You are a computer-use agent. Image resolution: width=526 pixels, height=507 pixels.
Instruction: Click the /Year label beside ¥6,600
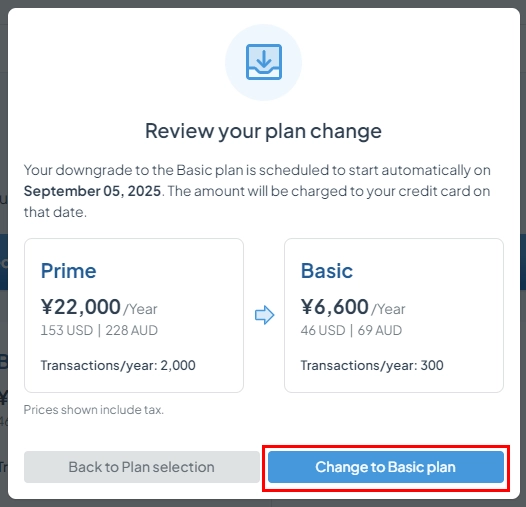pos(388,309)
